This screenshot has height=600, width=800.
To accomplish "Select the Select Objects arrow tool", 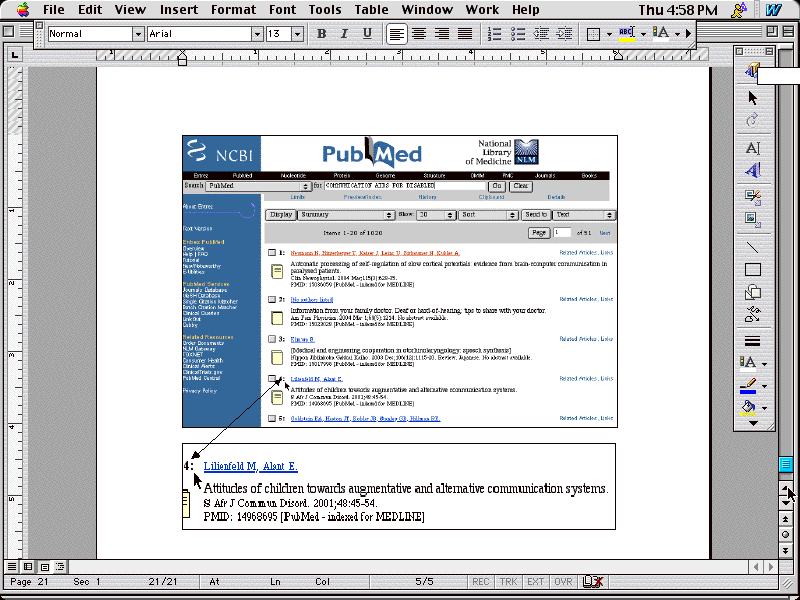I will pyautogui.click(x=753, y=97).
